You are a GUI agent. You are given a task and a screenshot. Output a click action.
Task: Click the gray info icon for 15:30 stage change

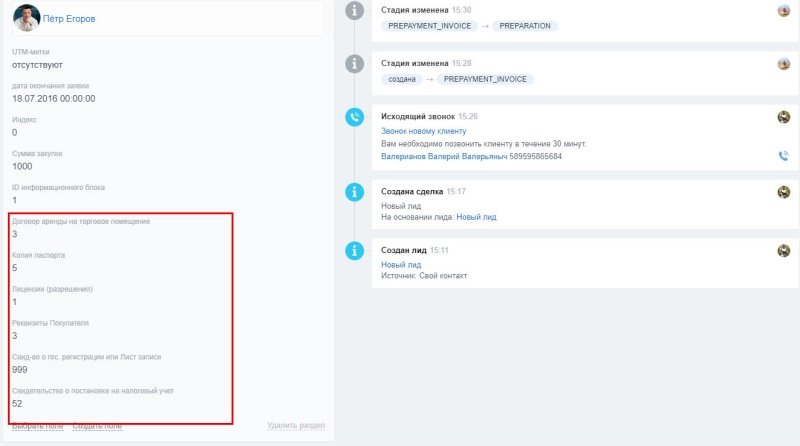pos(353,10)
